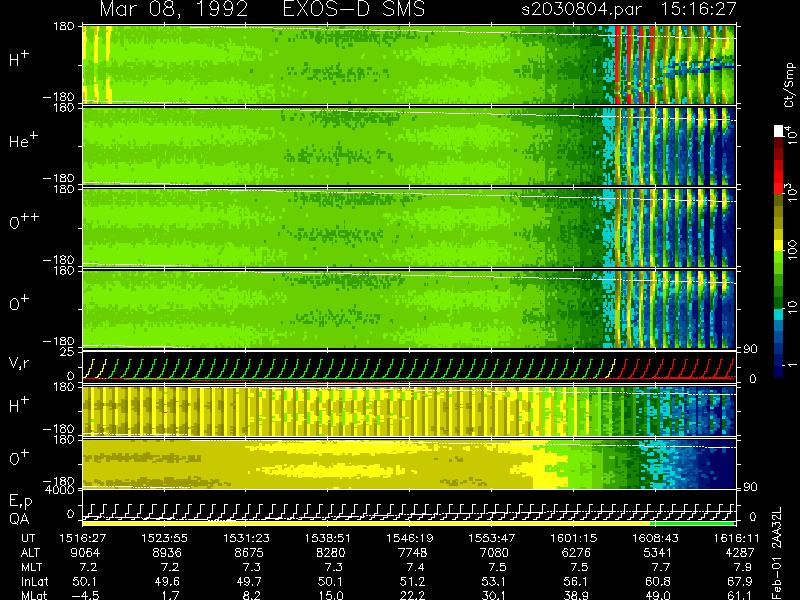The width and height of the screenshot is (800, 600).
Task: Click the ALT value "6276"
Action: [576, 553]
